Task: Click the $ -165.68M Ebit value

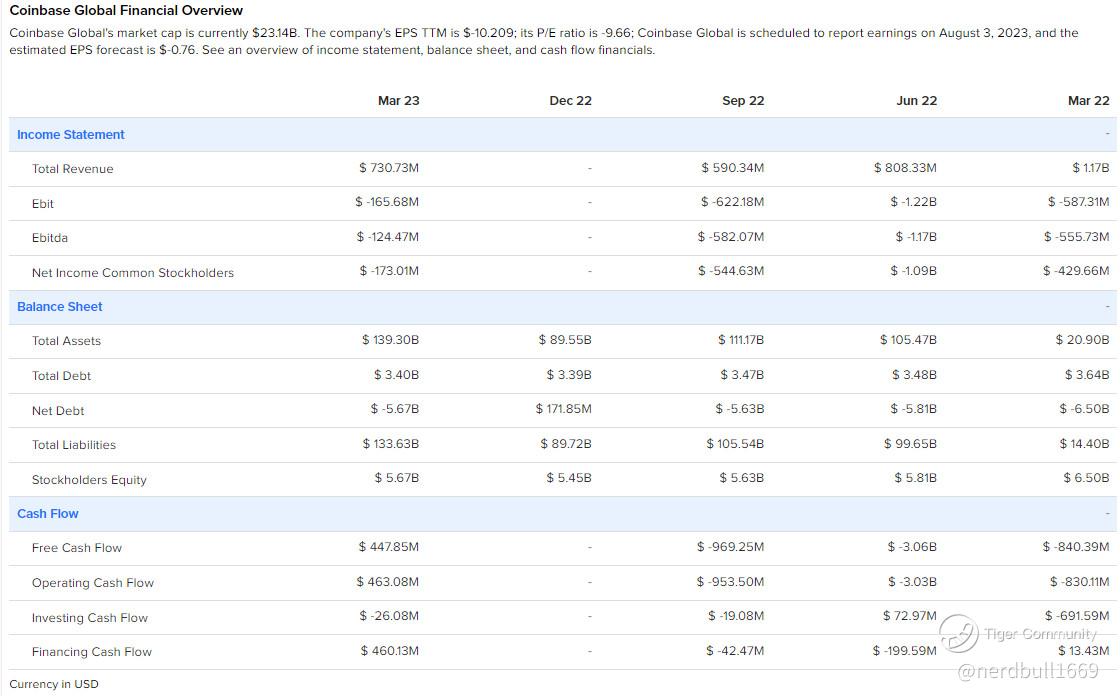Action: point(387,202)
